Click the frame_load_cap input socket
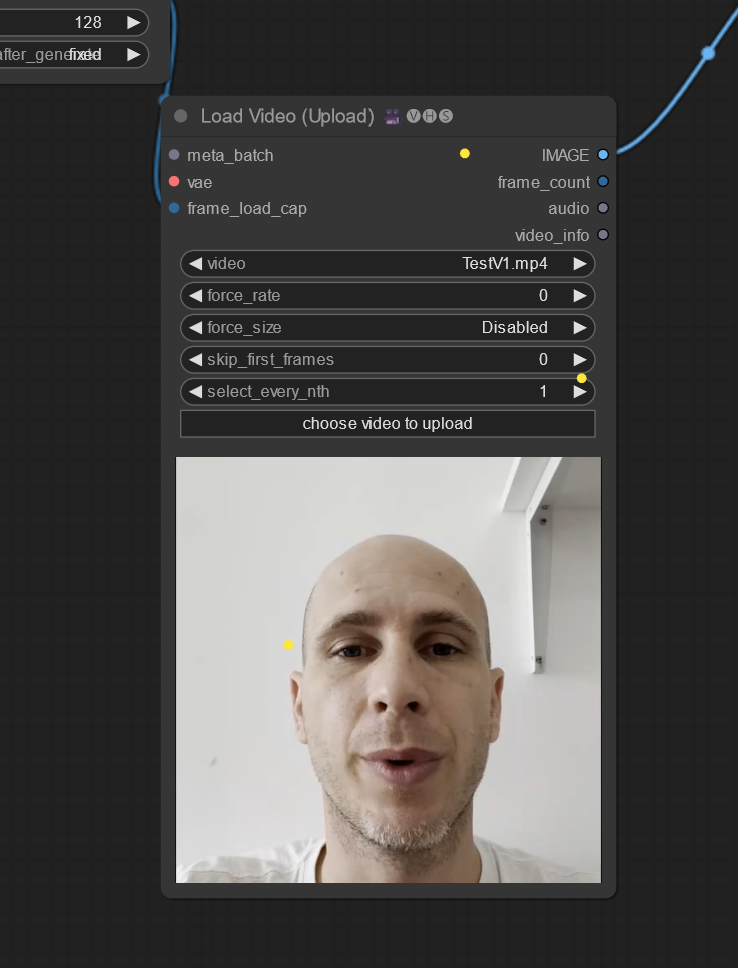This screenshot has width=738, height=968. [174, 208]
